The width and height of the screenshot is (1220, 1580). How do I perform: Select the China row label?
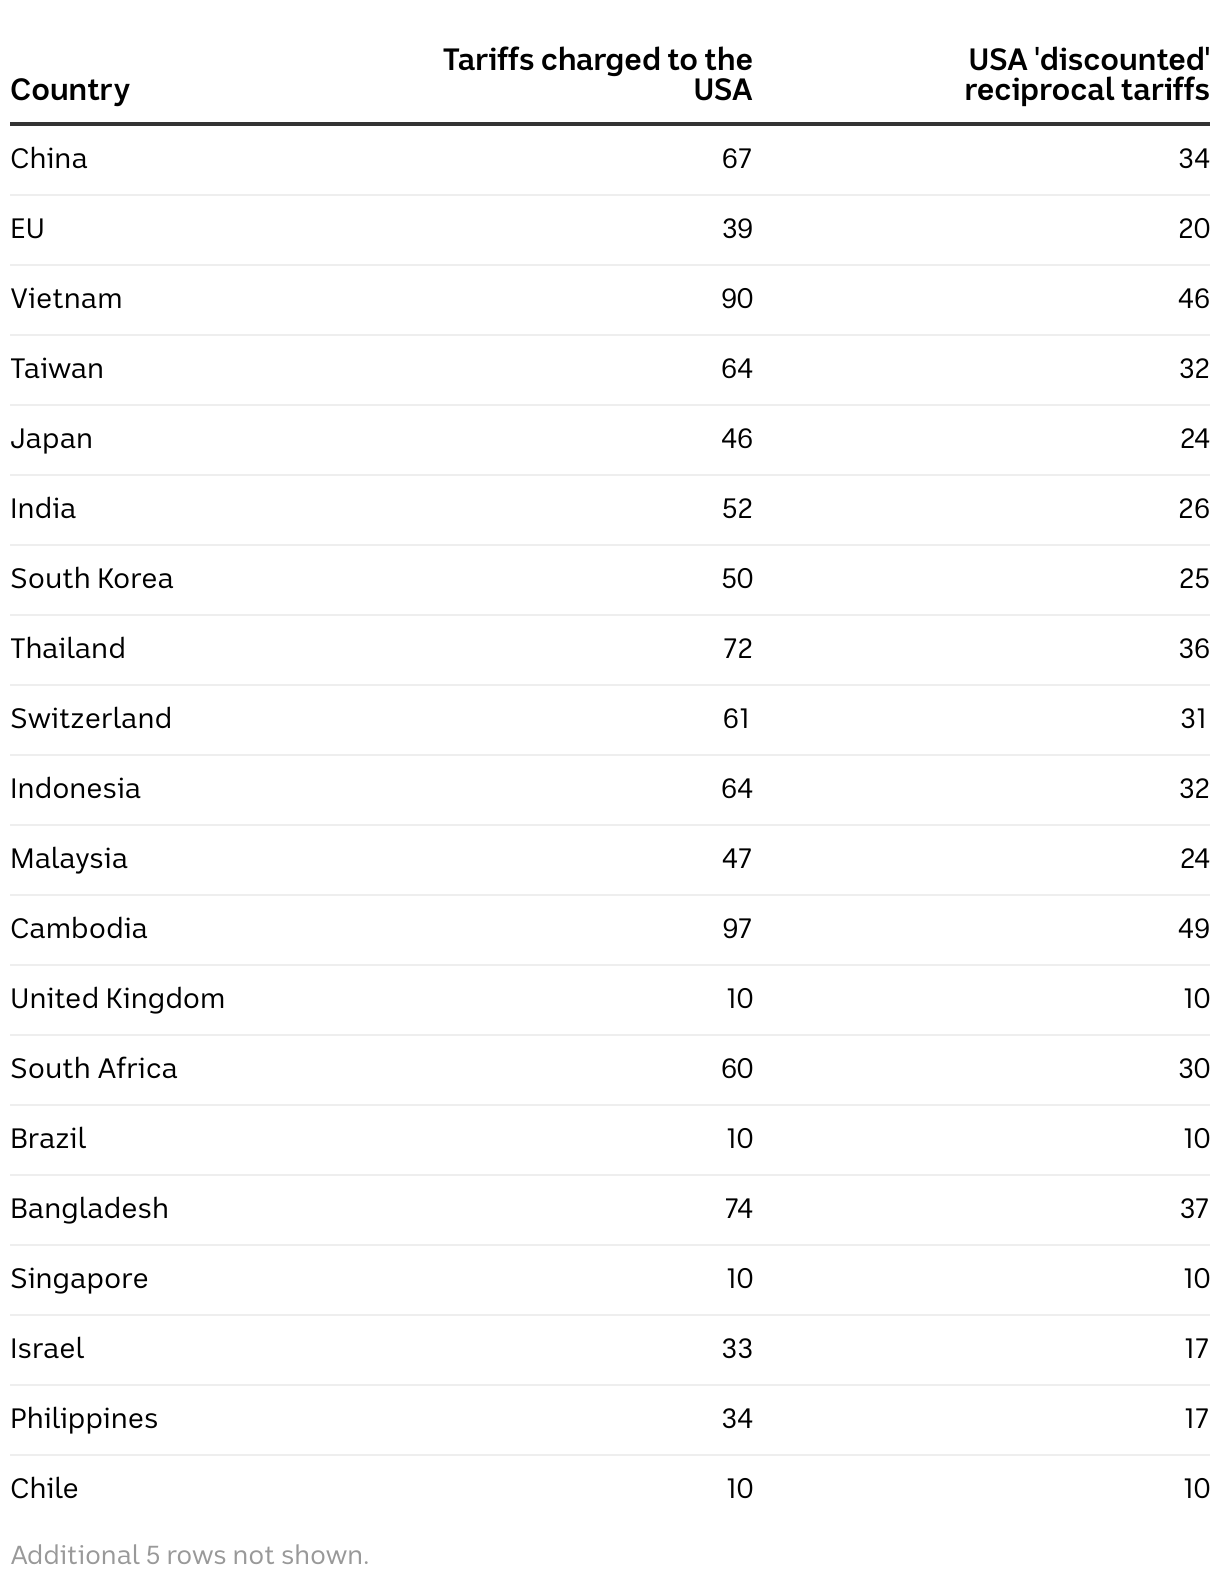(x=49, y=159)
